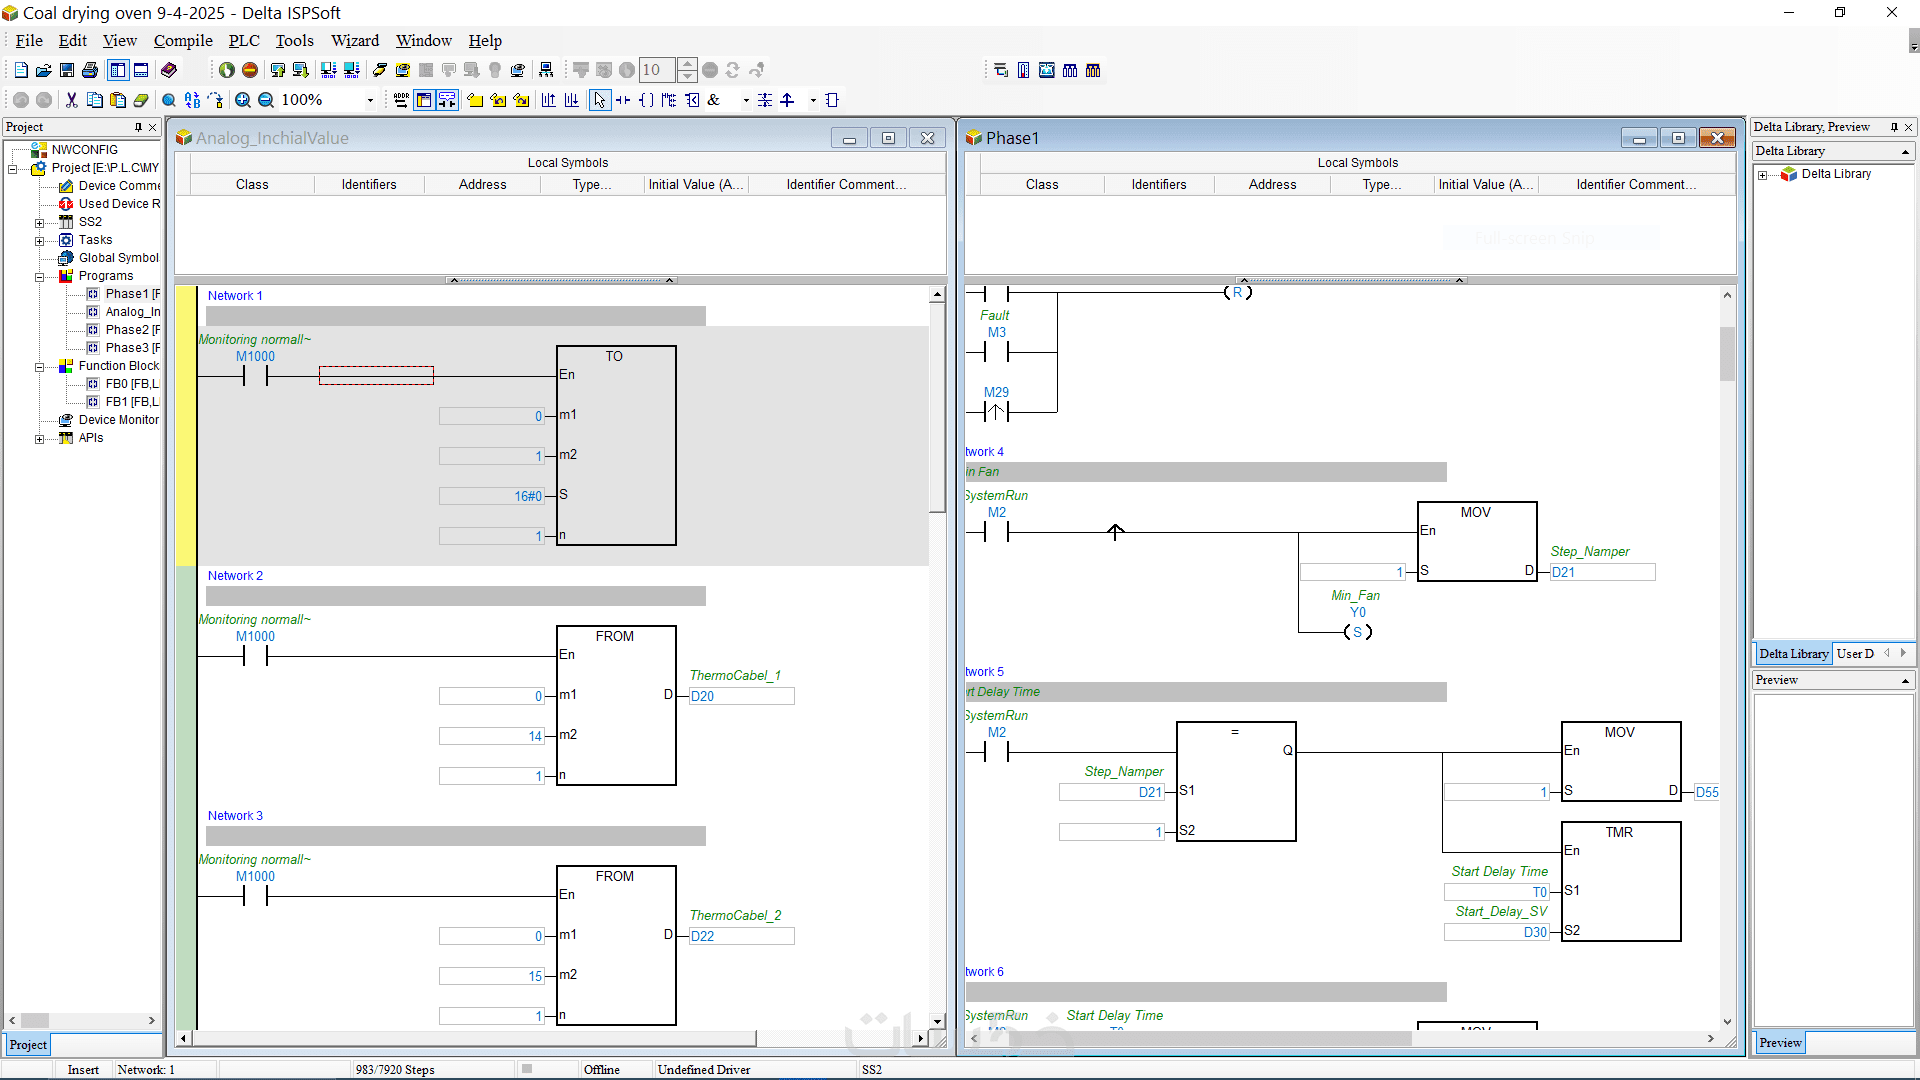Viewport: 1920px width, 1080px height.
Task: Click the Phase1 vertical scrollbar thumb
Action: pyautogui.click(x=1727, y=353)
